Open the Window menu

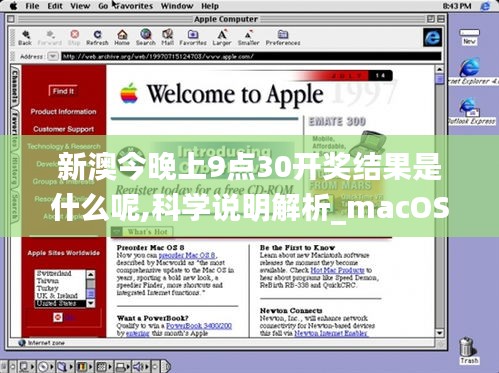(177, 6)
